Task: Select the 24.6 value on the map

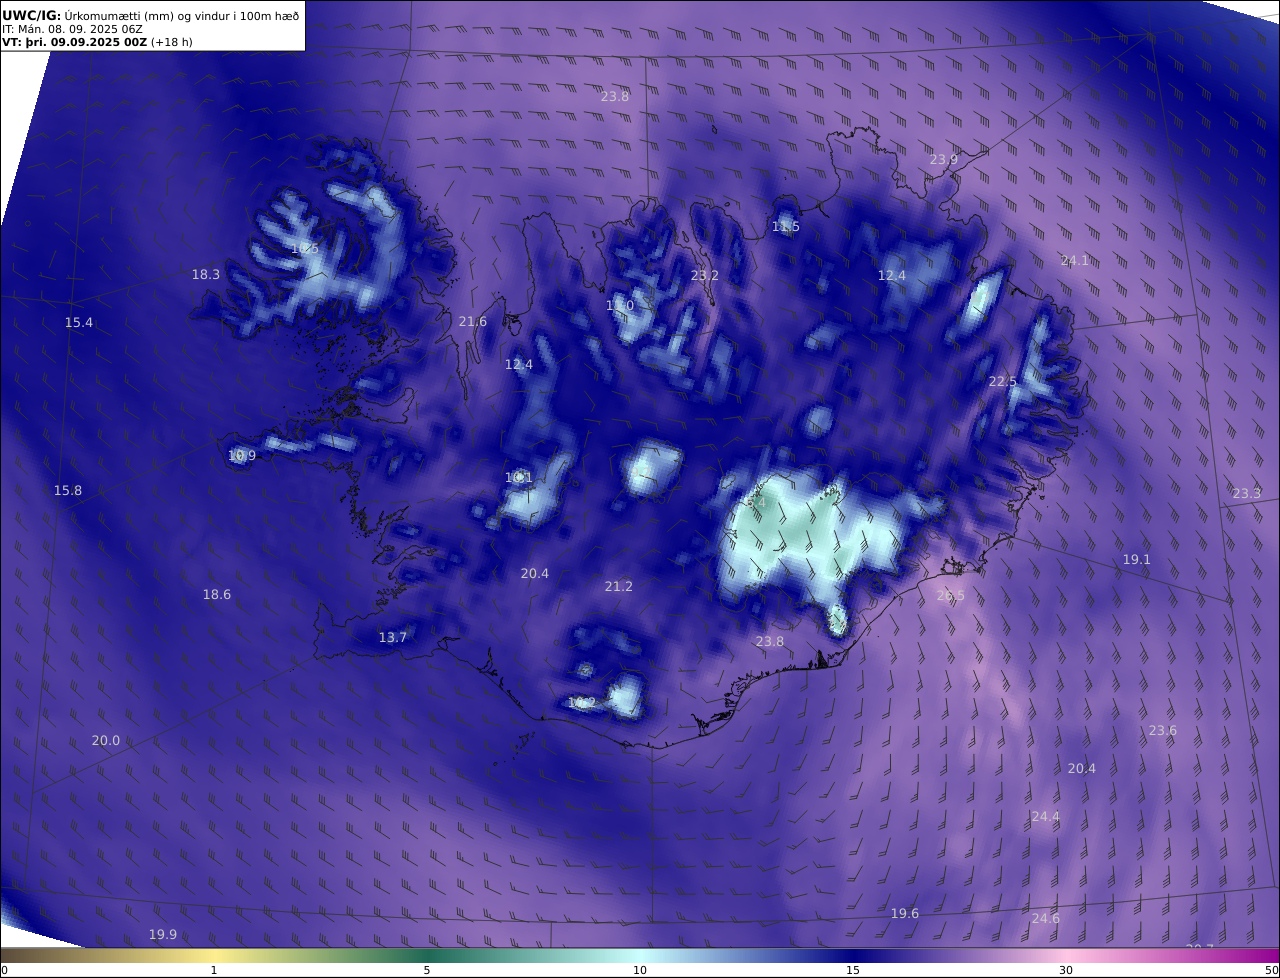Action: pos(1046,919)
